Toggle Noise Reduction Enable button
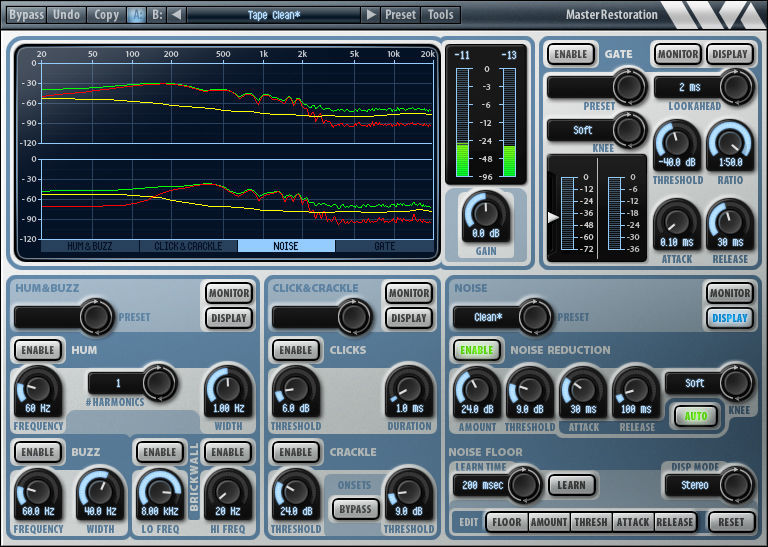Viewport: 768px width, 547px height. tap(476, 350)
